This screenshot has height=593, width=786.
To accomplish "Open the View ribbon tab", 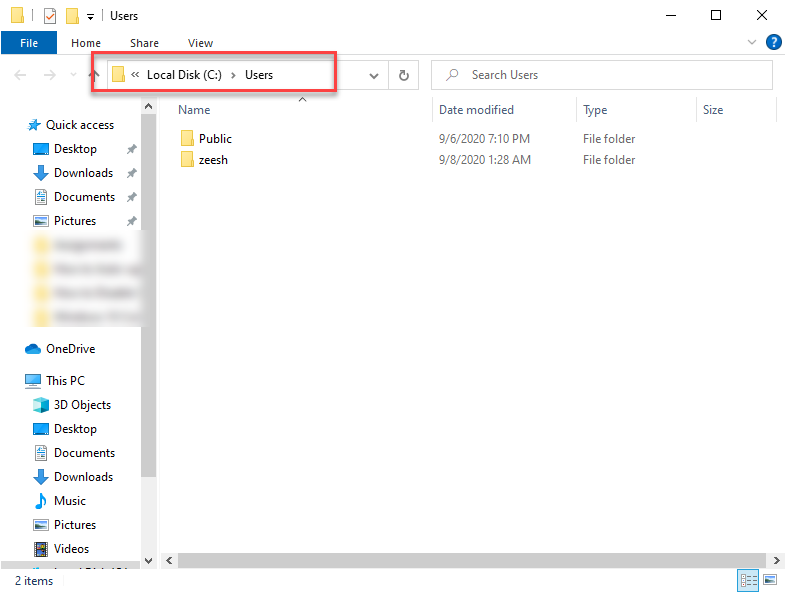I will click(201, 43).
